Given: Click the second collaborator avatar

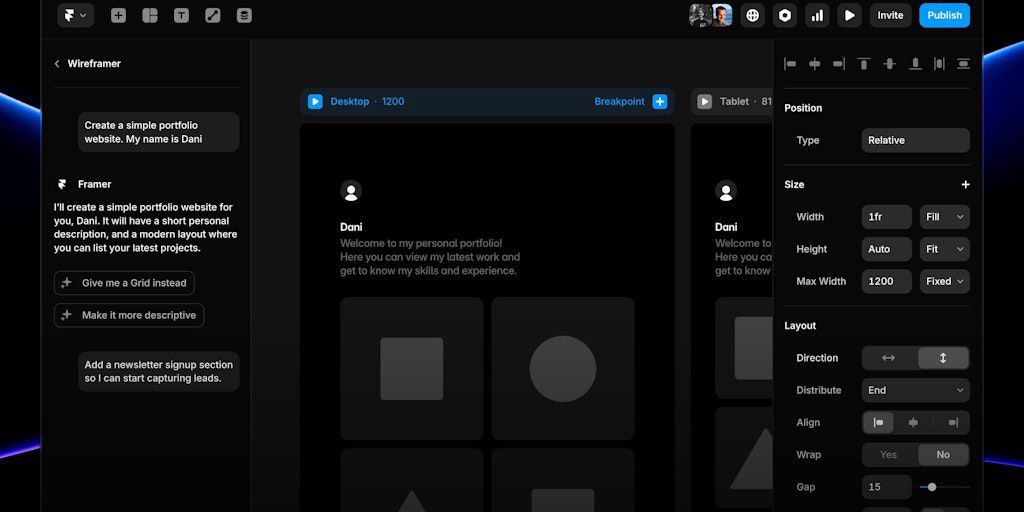Looking at the screenshot, I should (722, 15).
